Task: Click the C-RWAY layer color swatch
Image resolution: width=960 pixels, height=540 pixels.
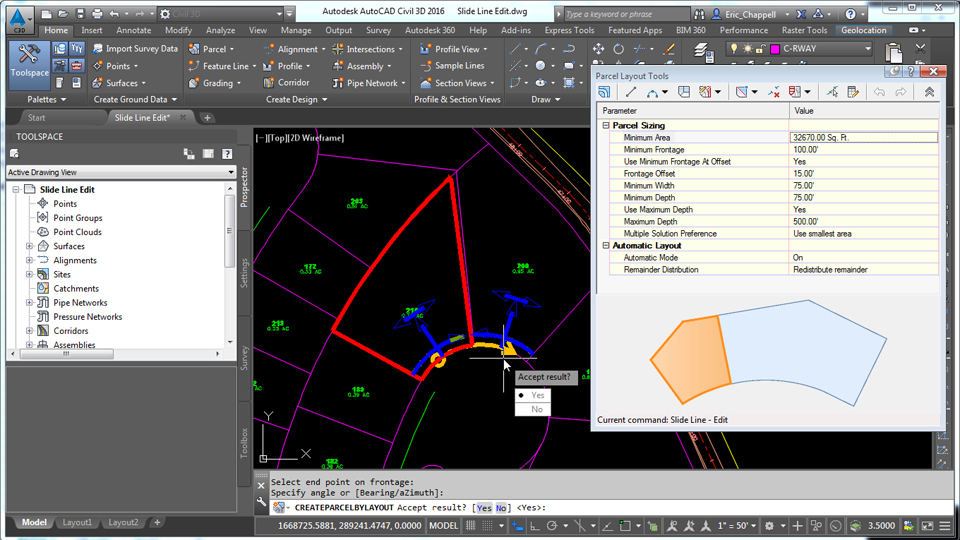Action: pyautogui.click(x=774, y=48)
